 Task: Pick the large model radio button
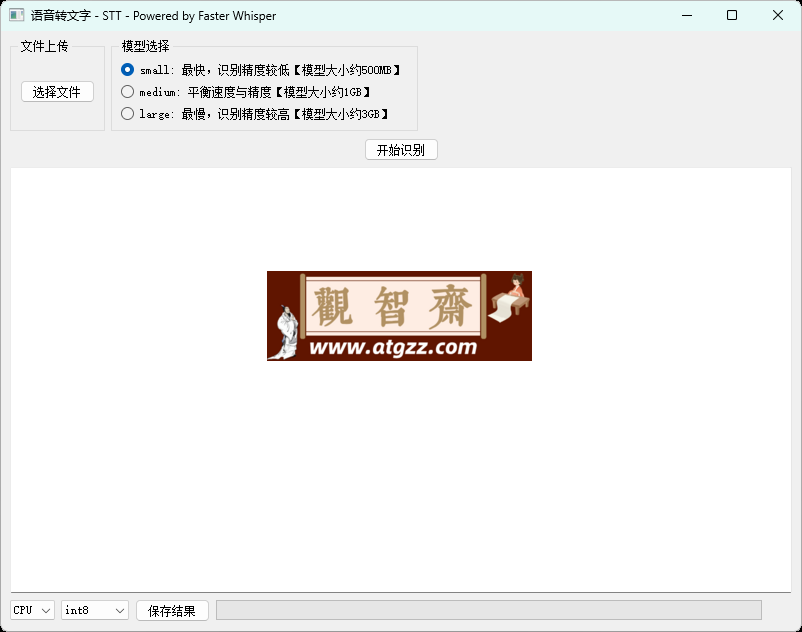tap(127, 114)
